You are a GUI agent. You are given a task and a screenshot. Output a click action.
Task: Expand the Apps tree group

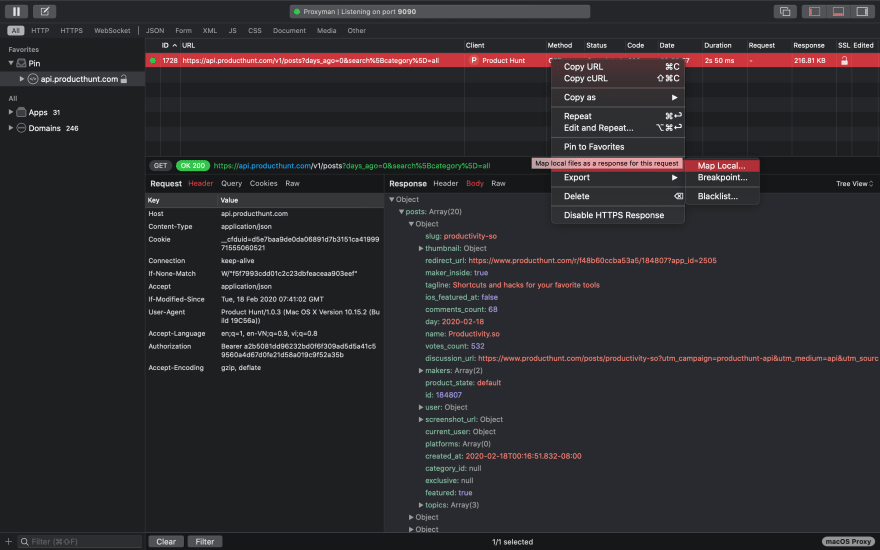tap(11, 112)
